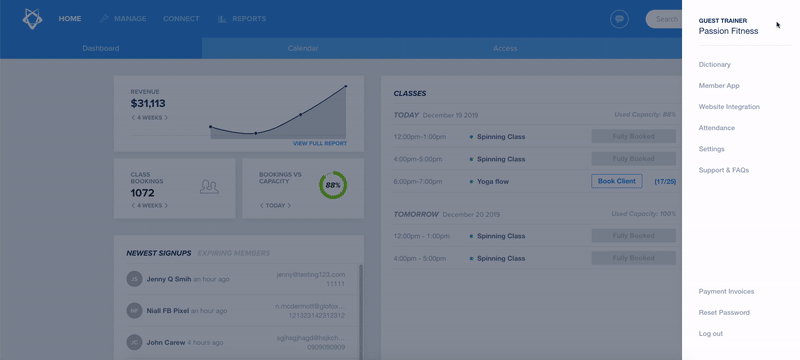Screen dimensions: 800x360
Task: Select the Expiring Members tab
Action: coord(234,253)
